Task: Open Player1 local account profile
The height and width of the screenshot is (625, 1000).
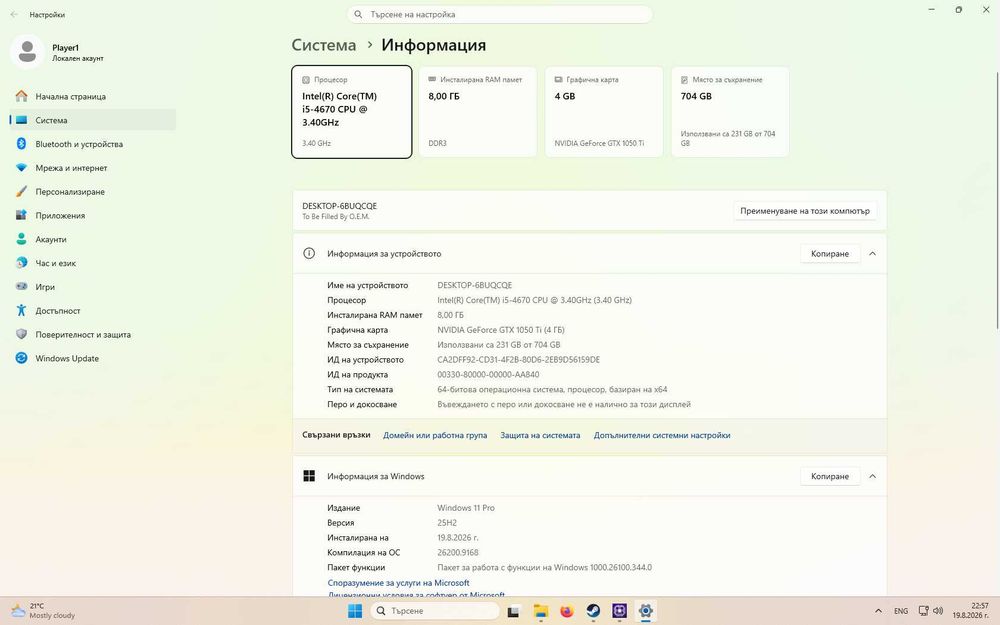Action: [x=57, y=52]
